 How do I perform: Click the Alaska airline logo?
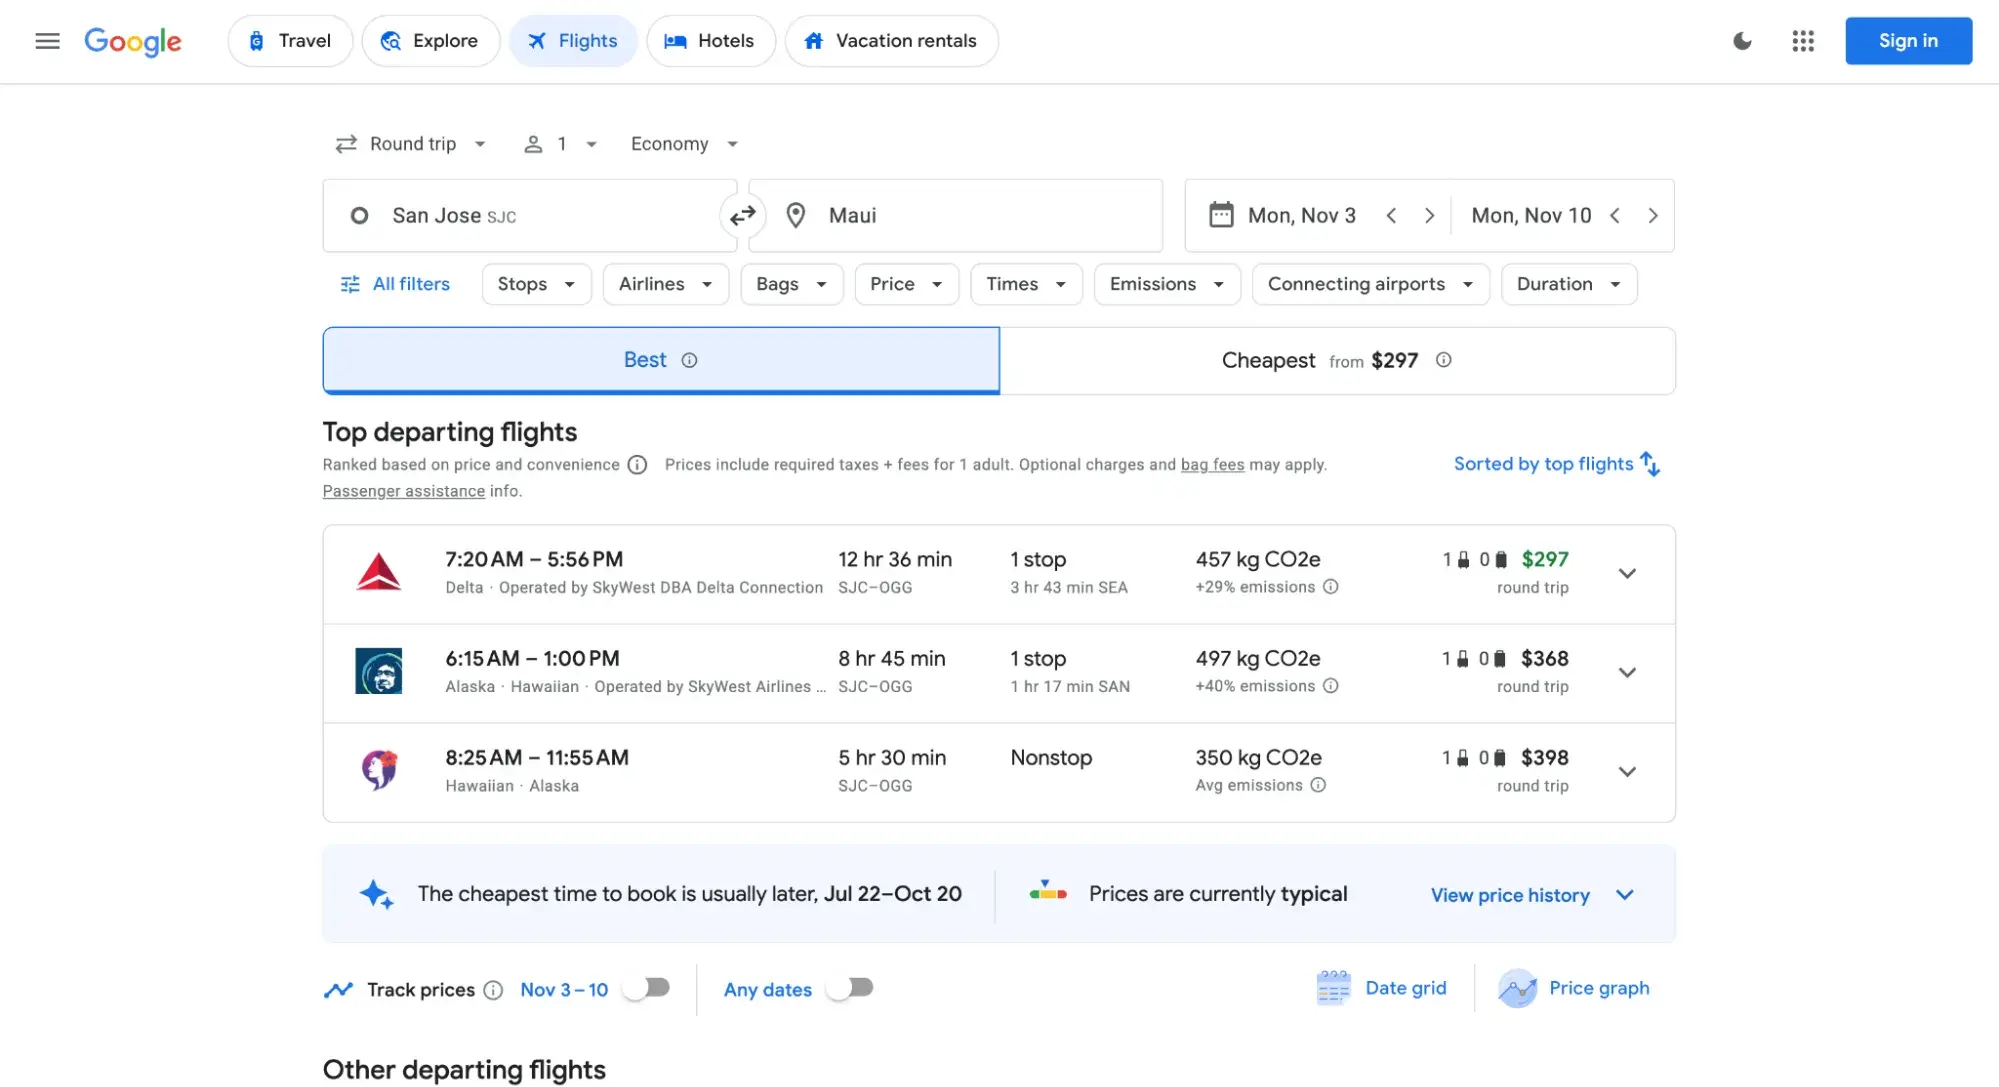coord(379,671)
